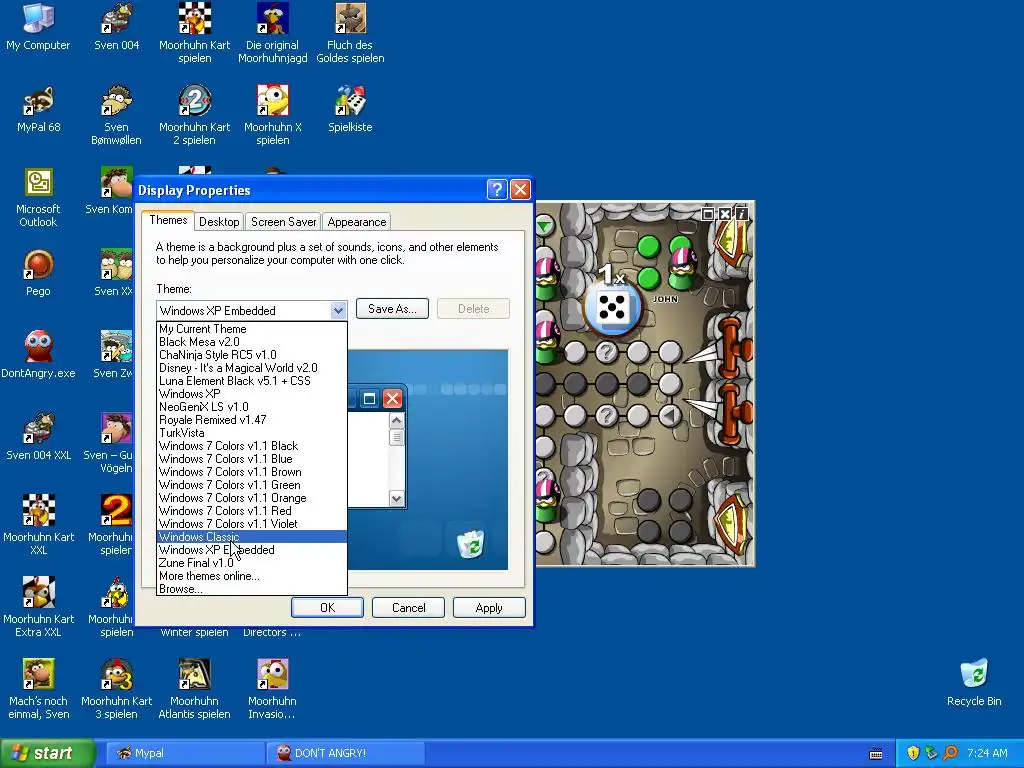The height and width of the screenshot is (768, 1024).
Task: Pick Disney Magical World v2.0 theme
Action: pyautogui.click(x=252, y=368)
